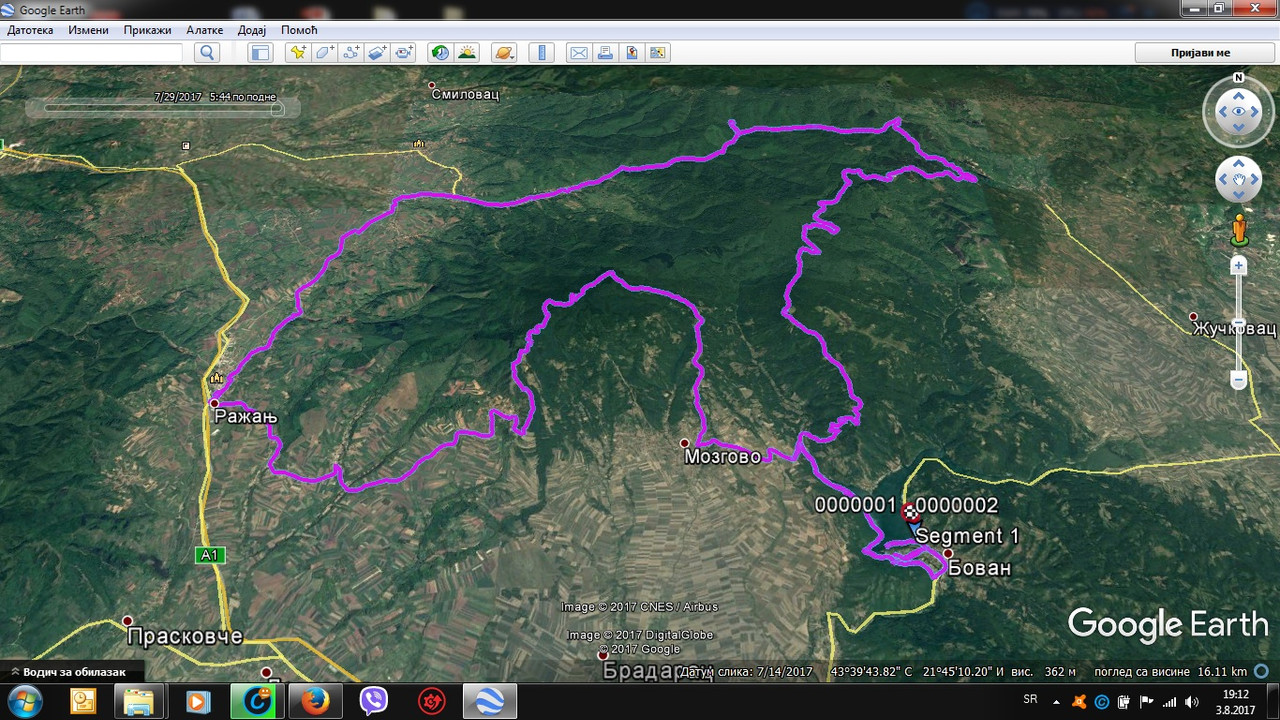View in Google Maps icon
The image size is (1280, 720).
(x=658, y=53)
